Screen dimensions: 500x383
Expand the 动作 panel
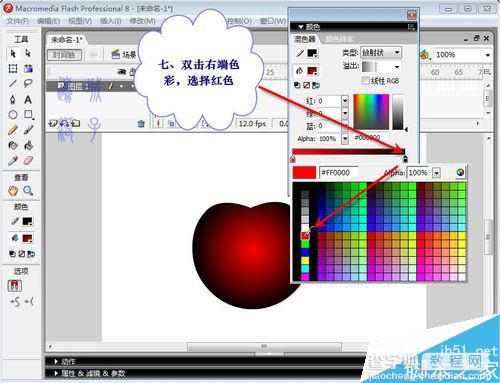click(57, 361)
